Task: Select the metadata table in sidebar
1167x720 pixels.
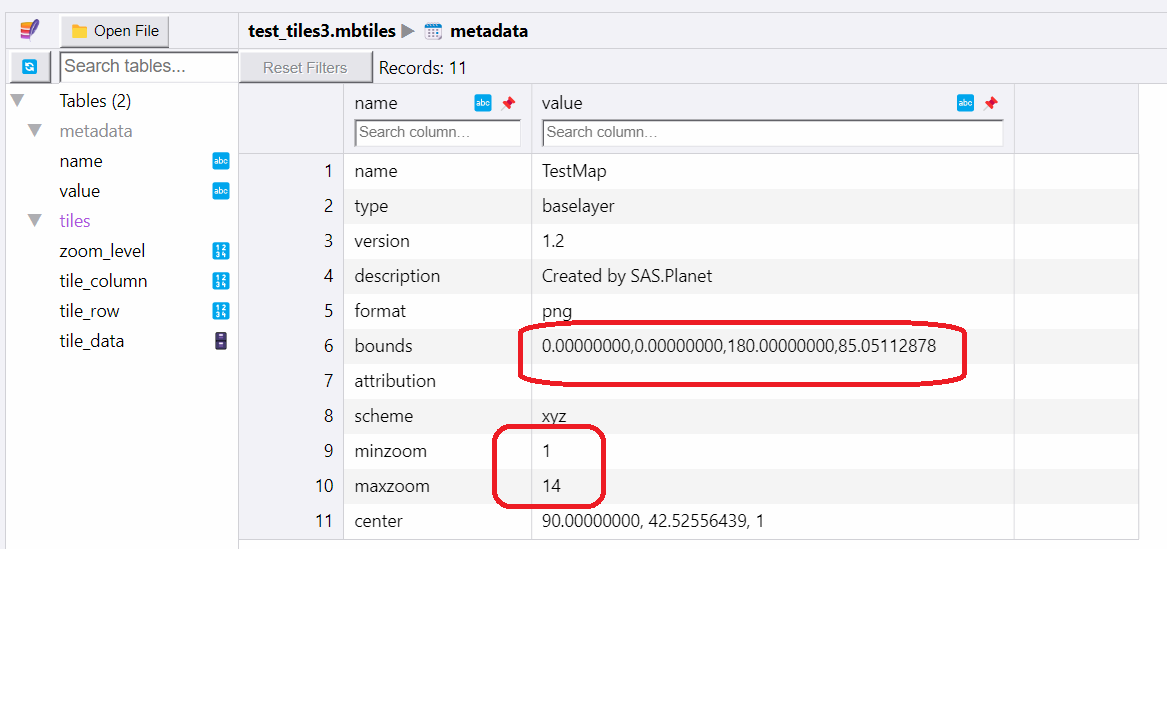Action: coord(96,131)
